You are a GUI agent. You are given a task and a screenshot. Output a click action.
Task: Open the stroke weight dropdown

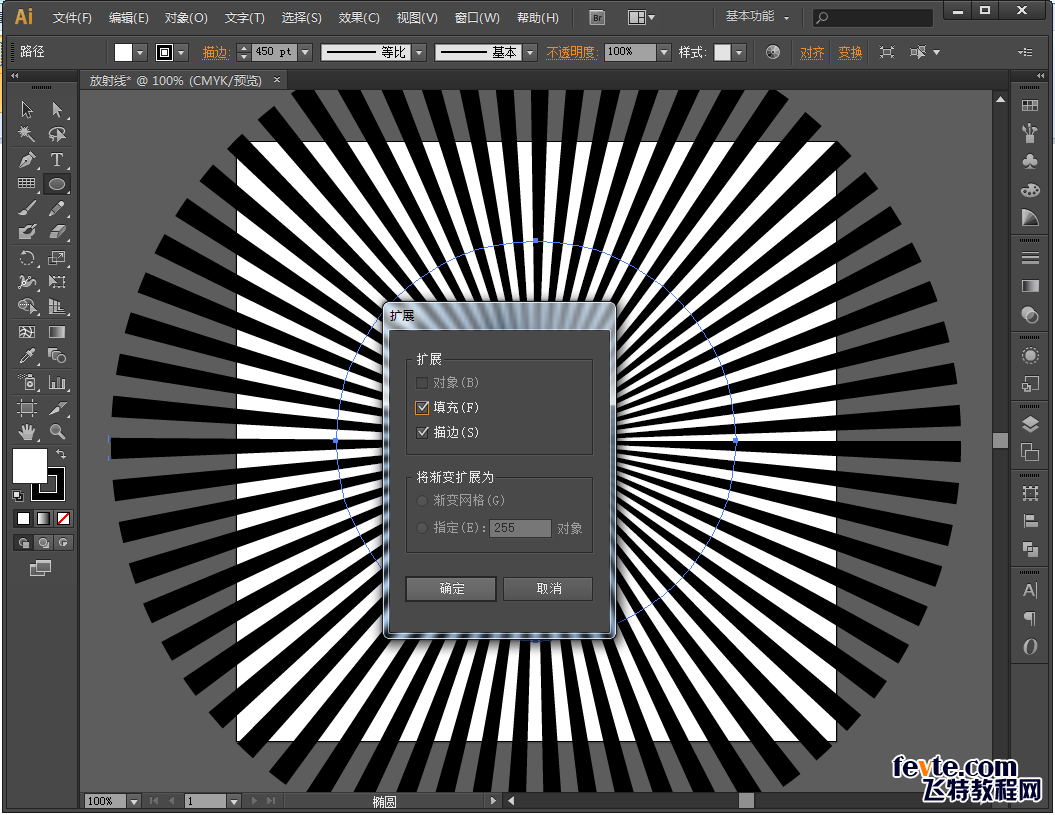coord(305,52)
